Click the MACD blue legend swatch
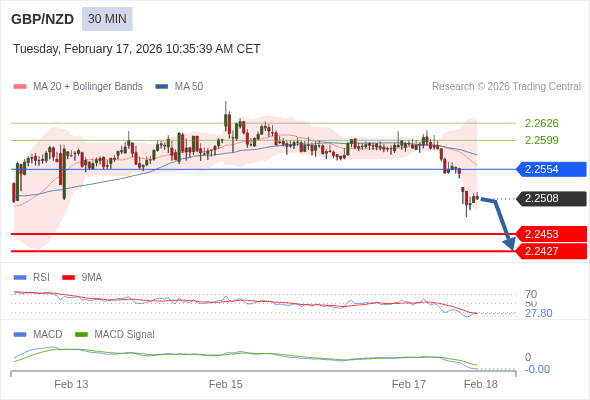 pyautogui.click(x=20, y=335)
